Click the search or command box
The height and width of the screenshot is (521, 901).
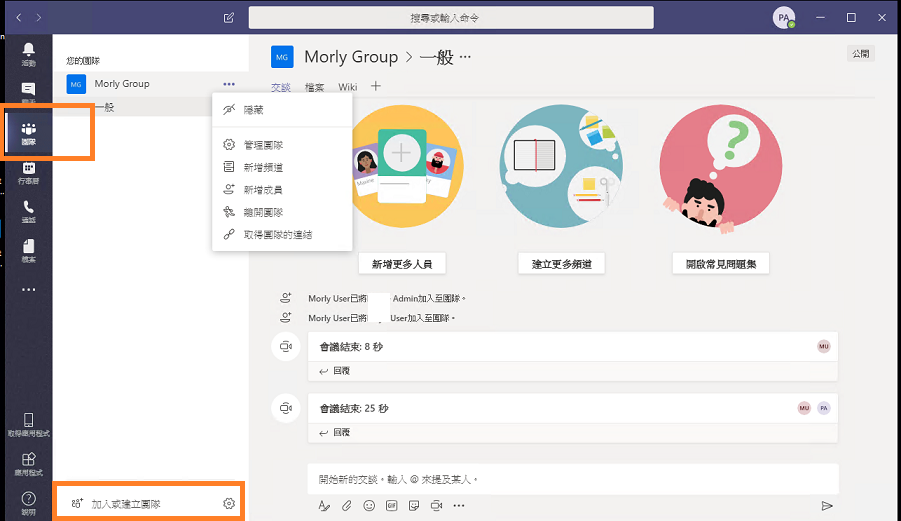[x=451, y=18]
